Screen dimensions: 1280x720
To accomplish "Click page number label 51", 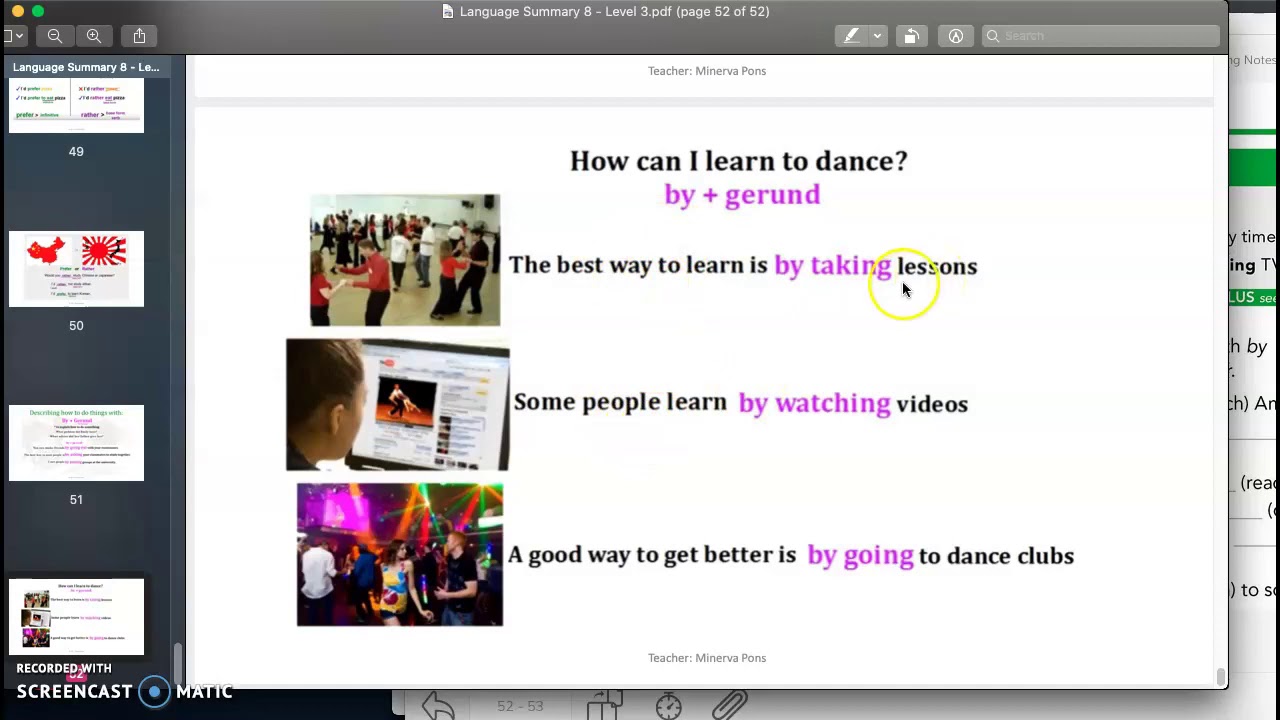I will tap(76, 499).
